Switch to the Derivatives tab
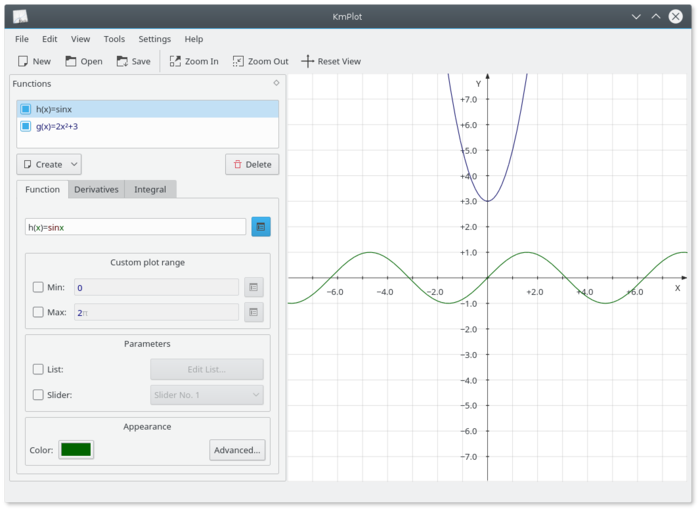 tap(96, 189)
